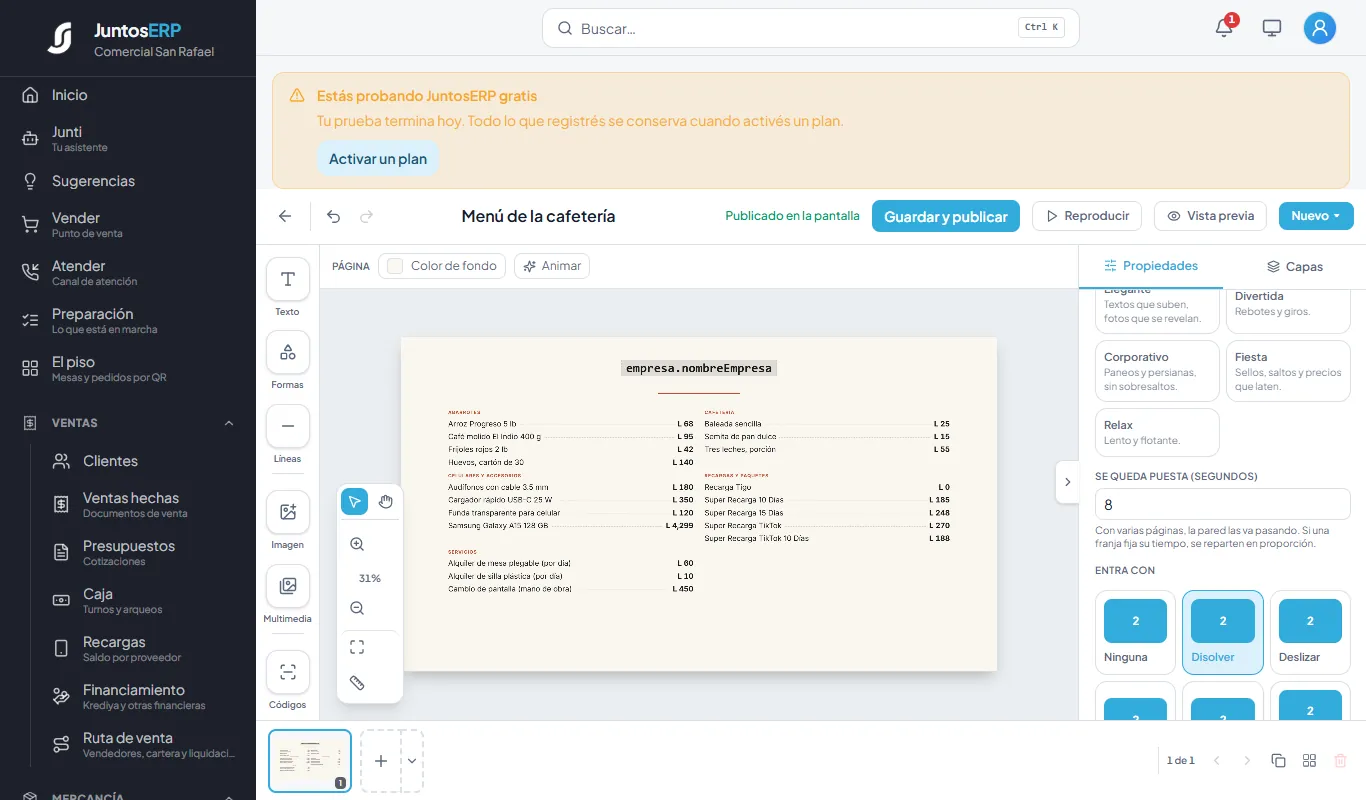Collapse the VENTAS sidebar section
This screenshot has height=800, width=1366.
(x=229, y=423)
